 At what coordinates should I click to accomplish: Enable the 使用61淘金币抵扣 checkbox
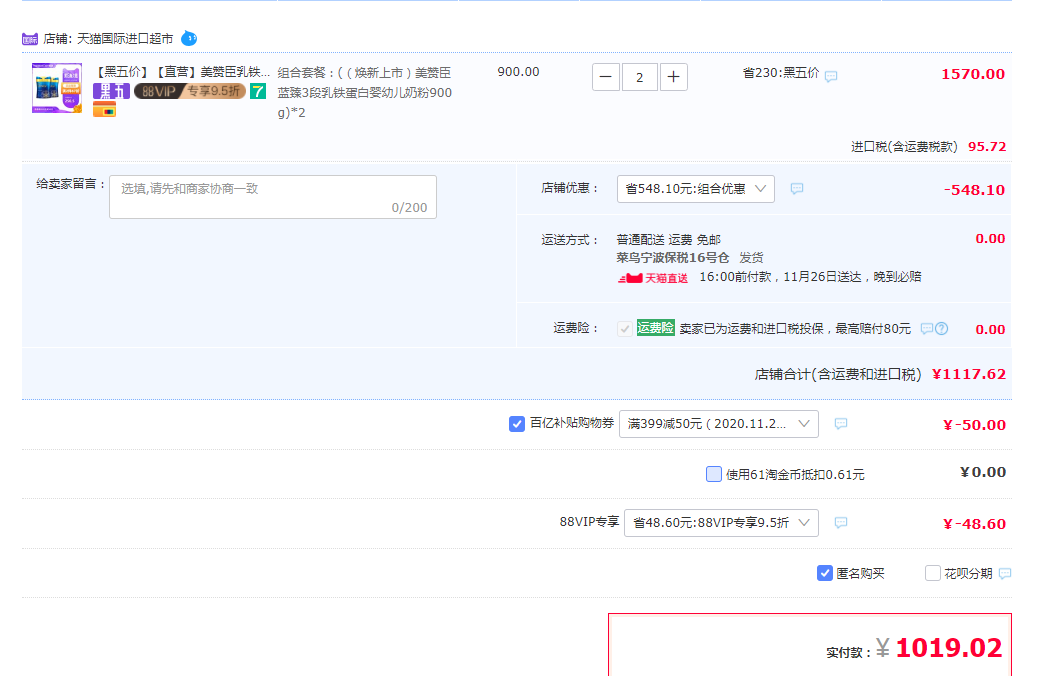(714, 474)
